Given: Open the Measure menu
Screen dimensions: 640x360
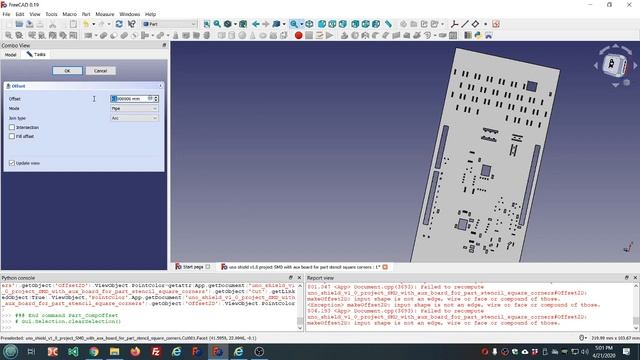Looking at the screenshot, I should 104,14.
